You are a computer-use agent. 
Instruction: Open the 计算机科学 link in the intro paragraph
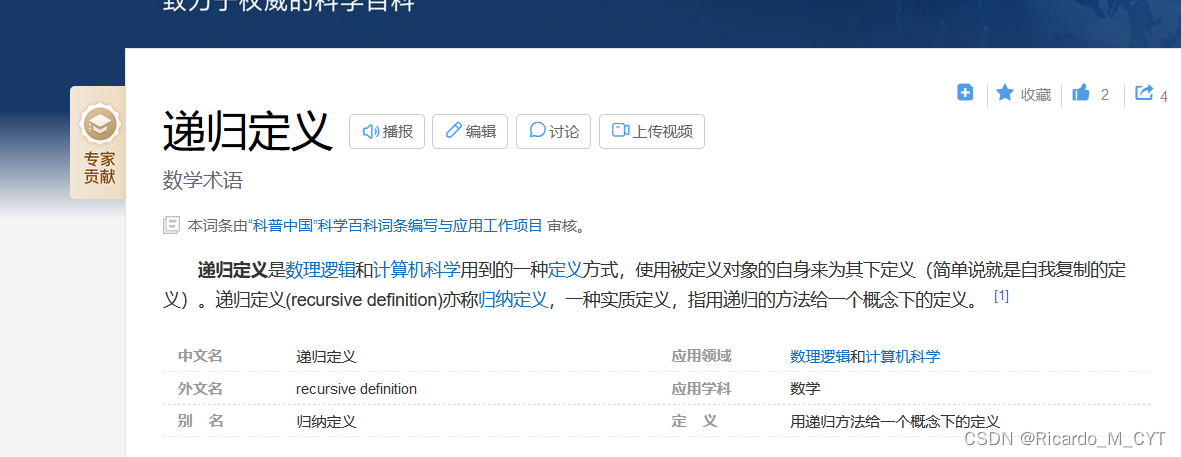[x=417, y=270]
